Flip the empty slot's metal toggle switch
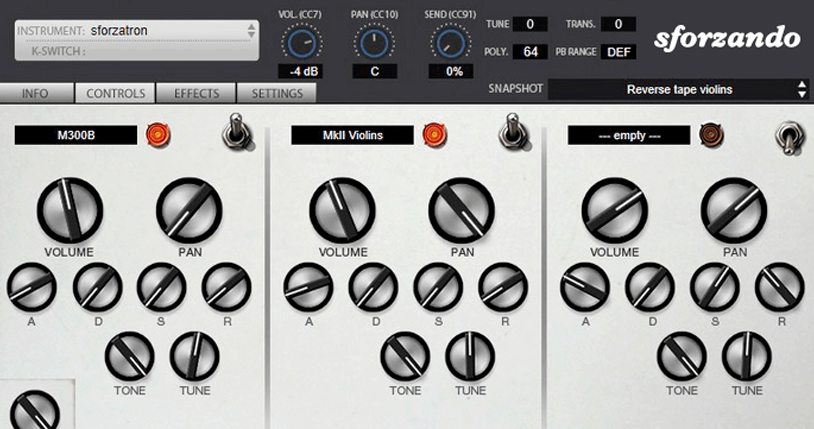814x429 pixels. (x=790, y=136)
